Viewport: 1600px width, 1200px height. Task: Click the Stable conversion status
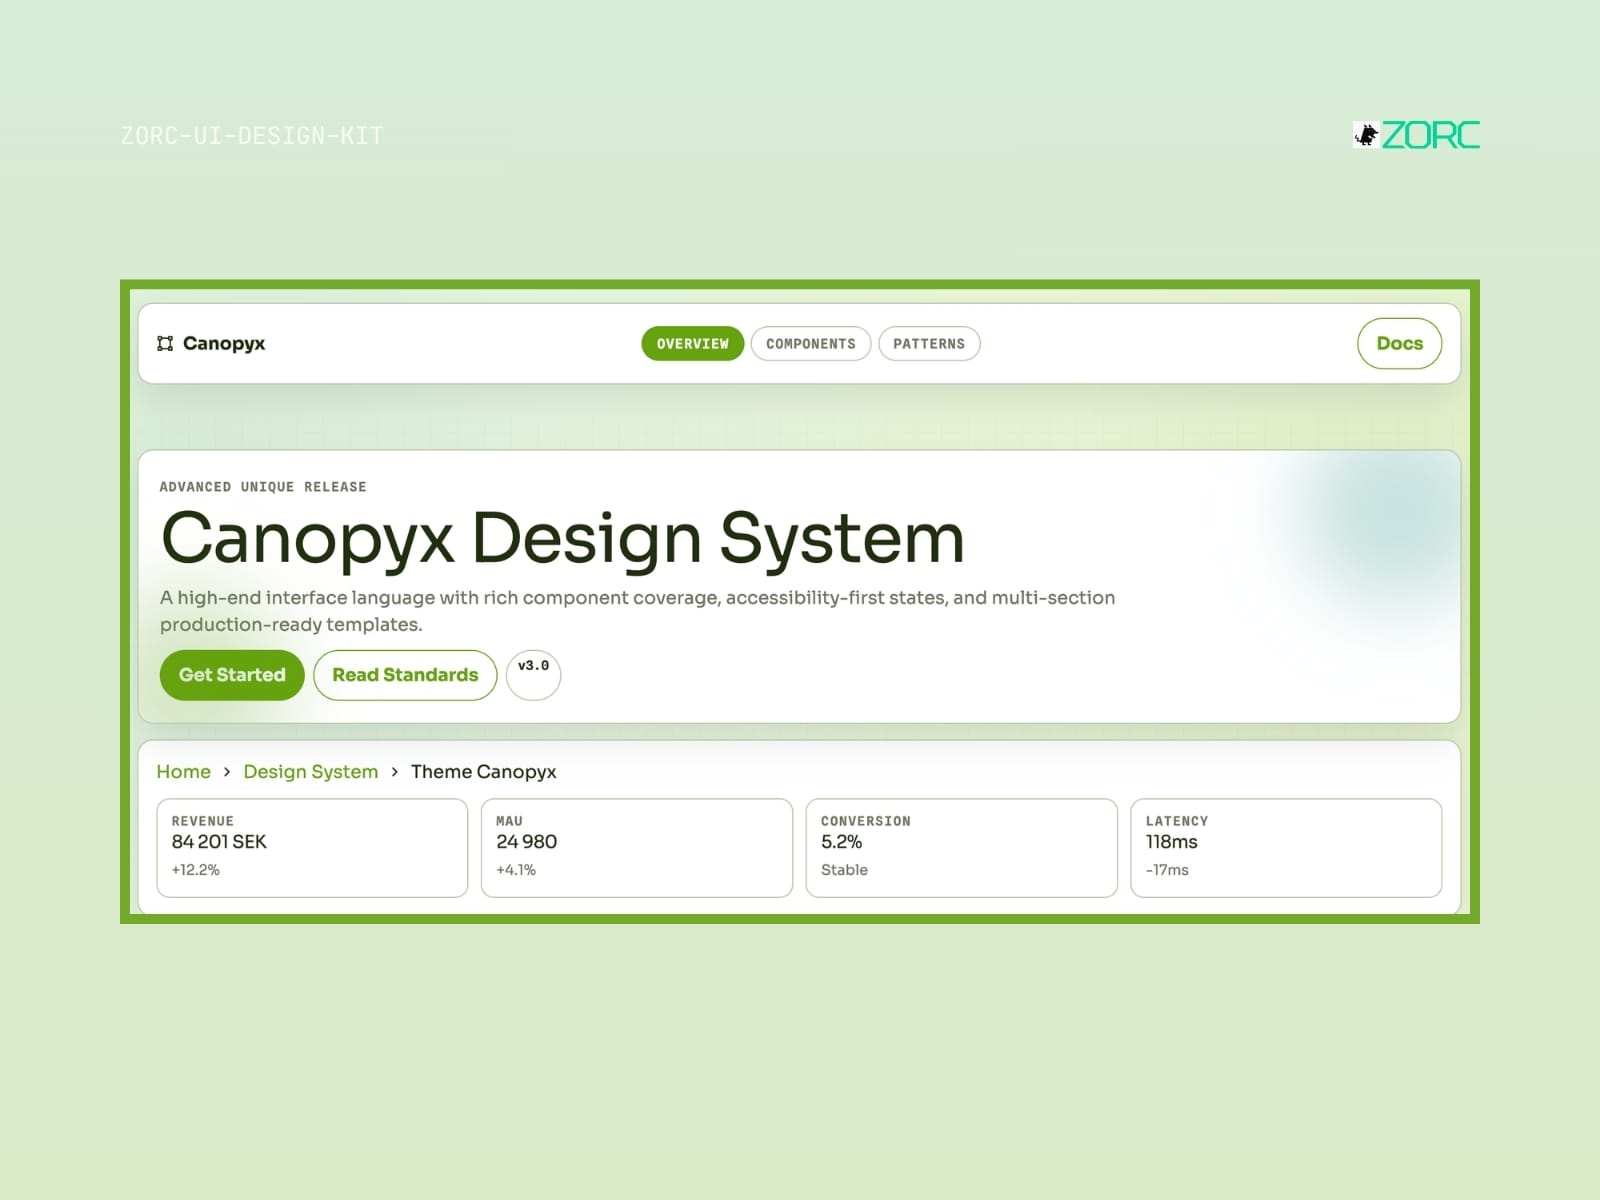845,870
